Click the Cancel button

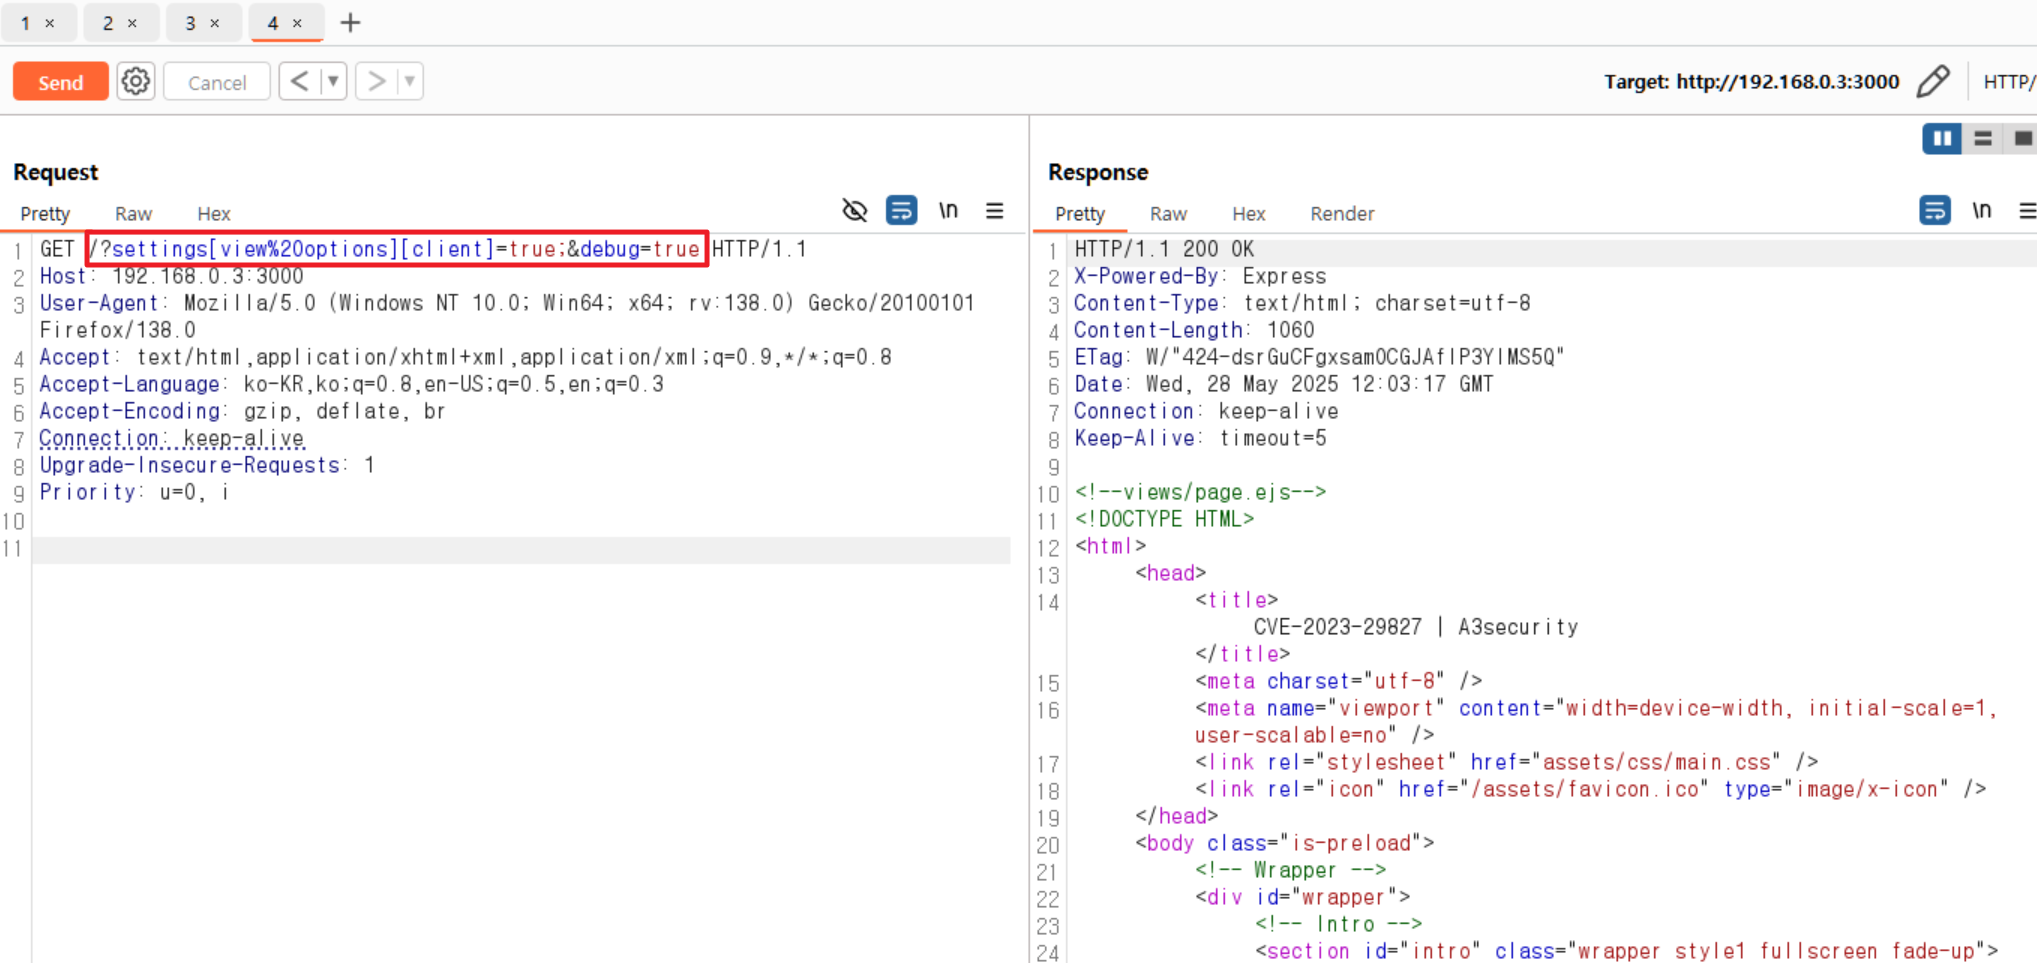tap(217, 82)
